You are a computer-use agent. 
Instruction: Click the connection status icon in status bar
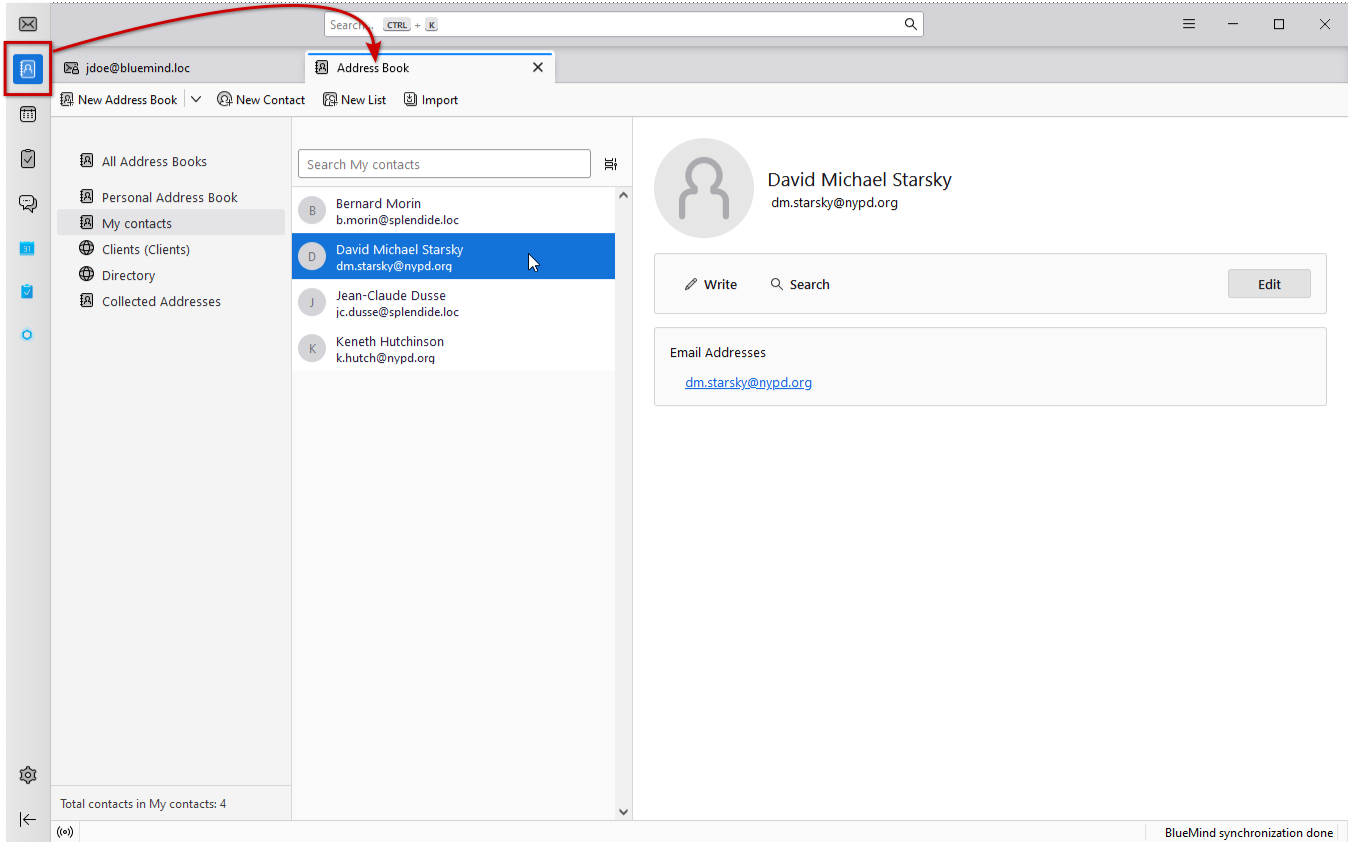tap(65, 832)
